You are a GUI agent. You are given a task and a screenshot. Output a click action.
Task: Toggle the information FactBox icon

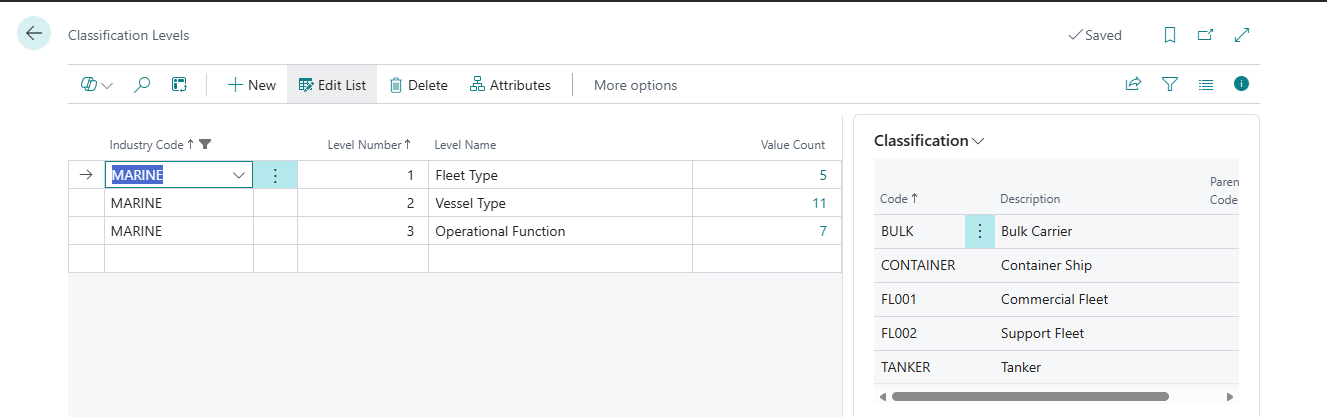click(x=1241, y=84)
